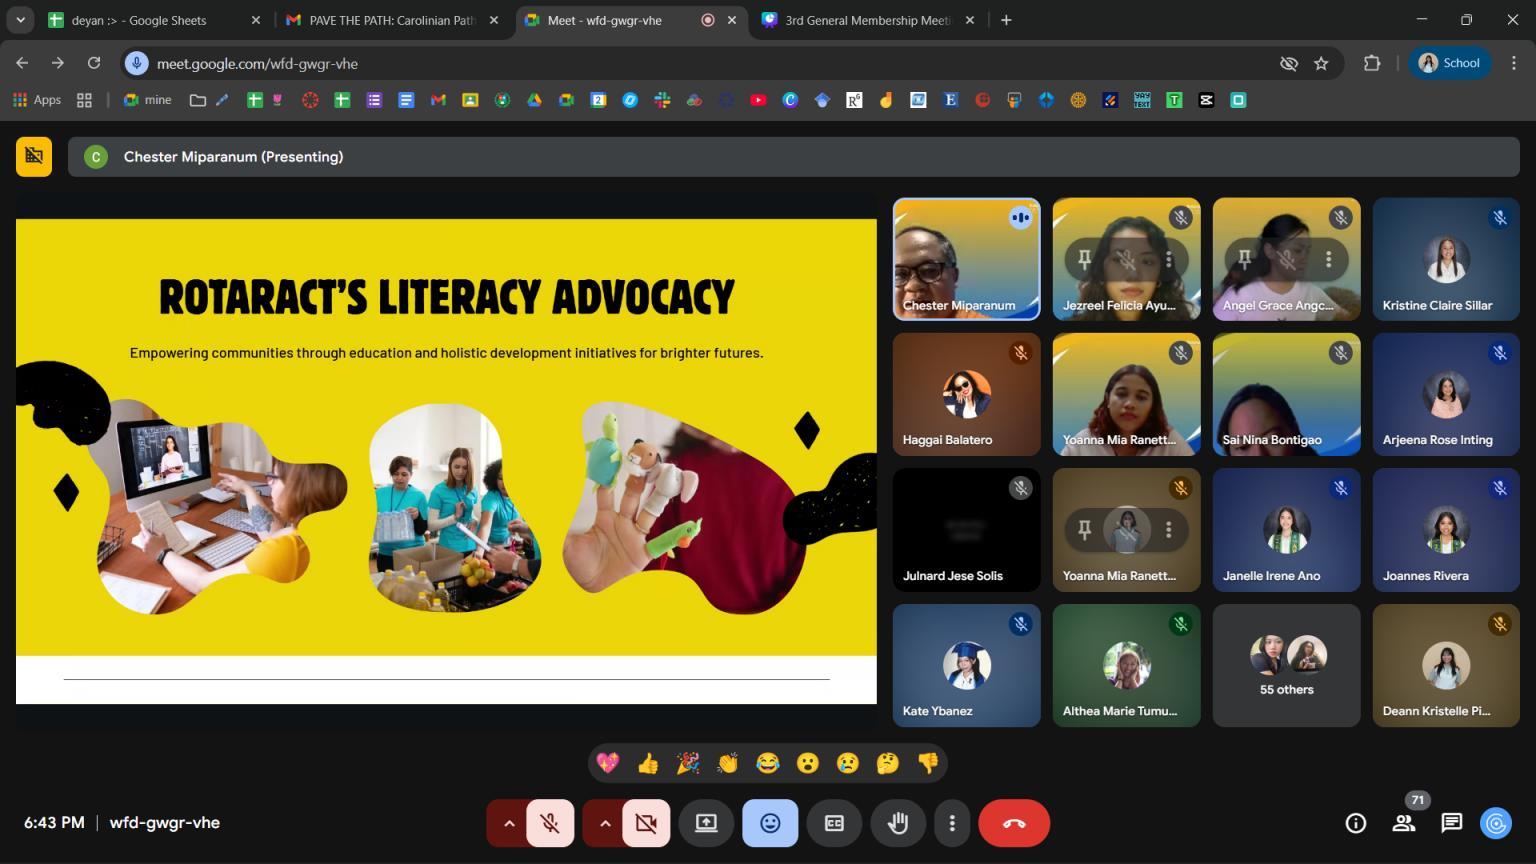Screen dimensions: 1536x864
Task: Raise hand using the hand icon
Action: (898, 823)
